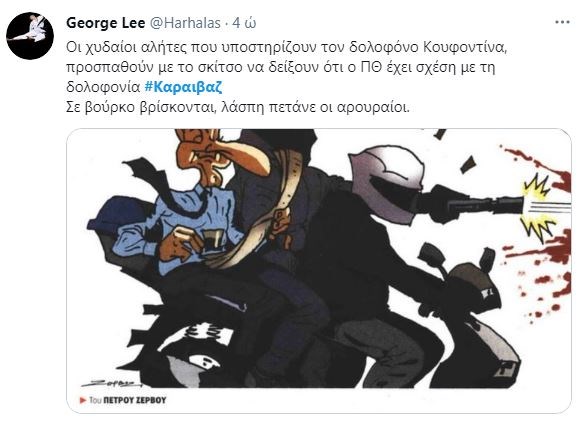The width and height of the screenshot is (586, 426).
Task: Click the last tweet line about αρουραίοι
Action: [x=238, y=107]
